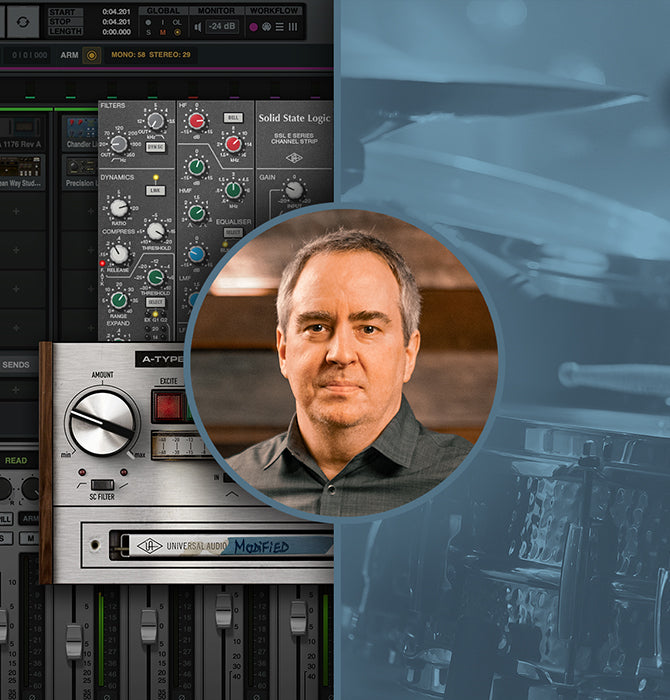670x700 pixels.
Task: Click the READ automation mode button
Action: (x=16, y=460)
